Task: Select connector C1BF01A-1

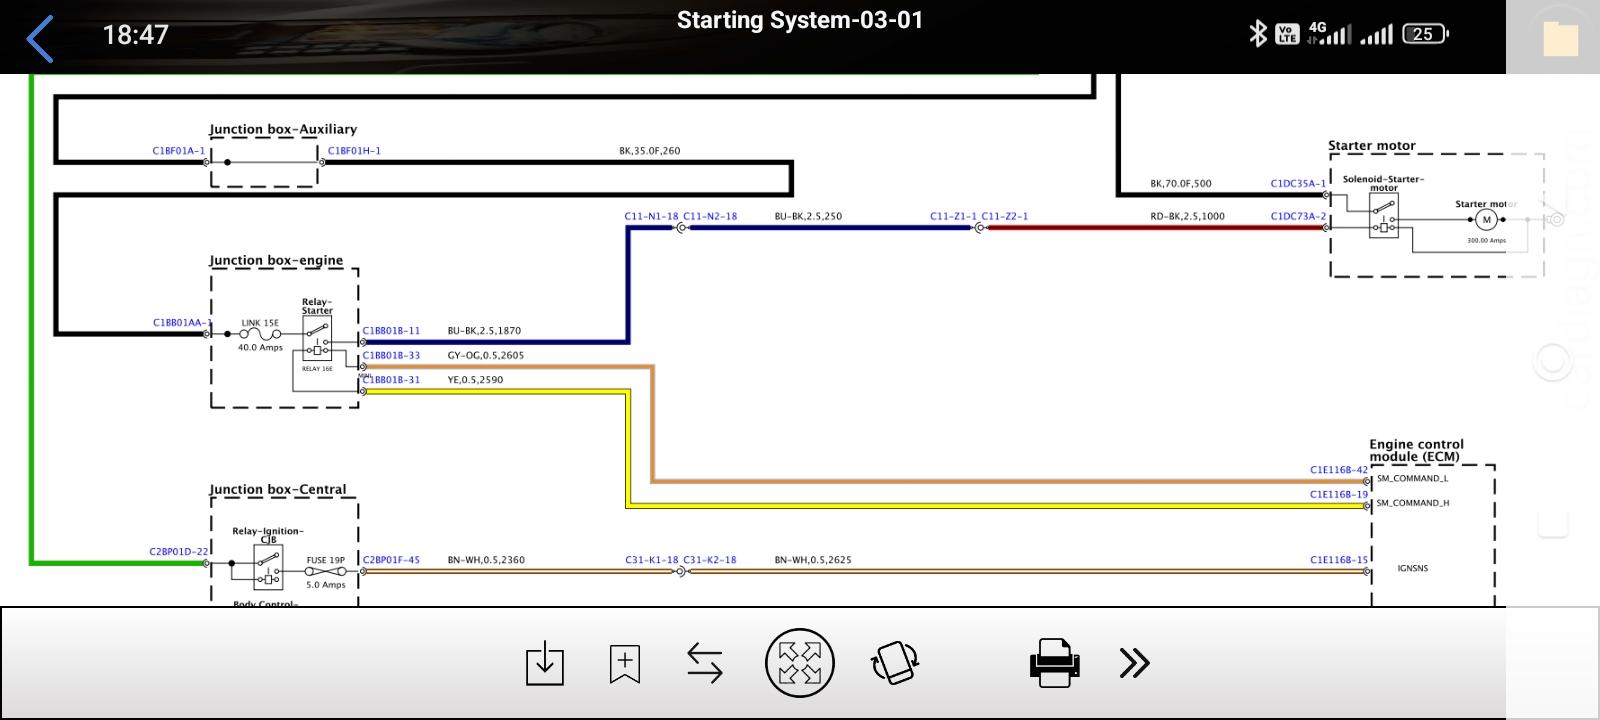Action: (178, 151)
